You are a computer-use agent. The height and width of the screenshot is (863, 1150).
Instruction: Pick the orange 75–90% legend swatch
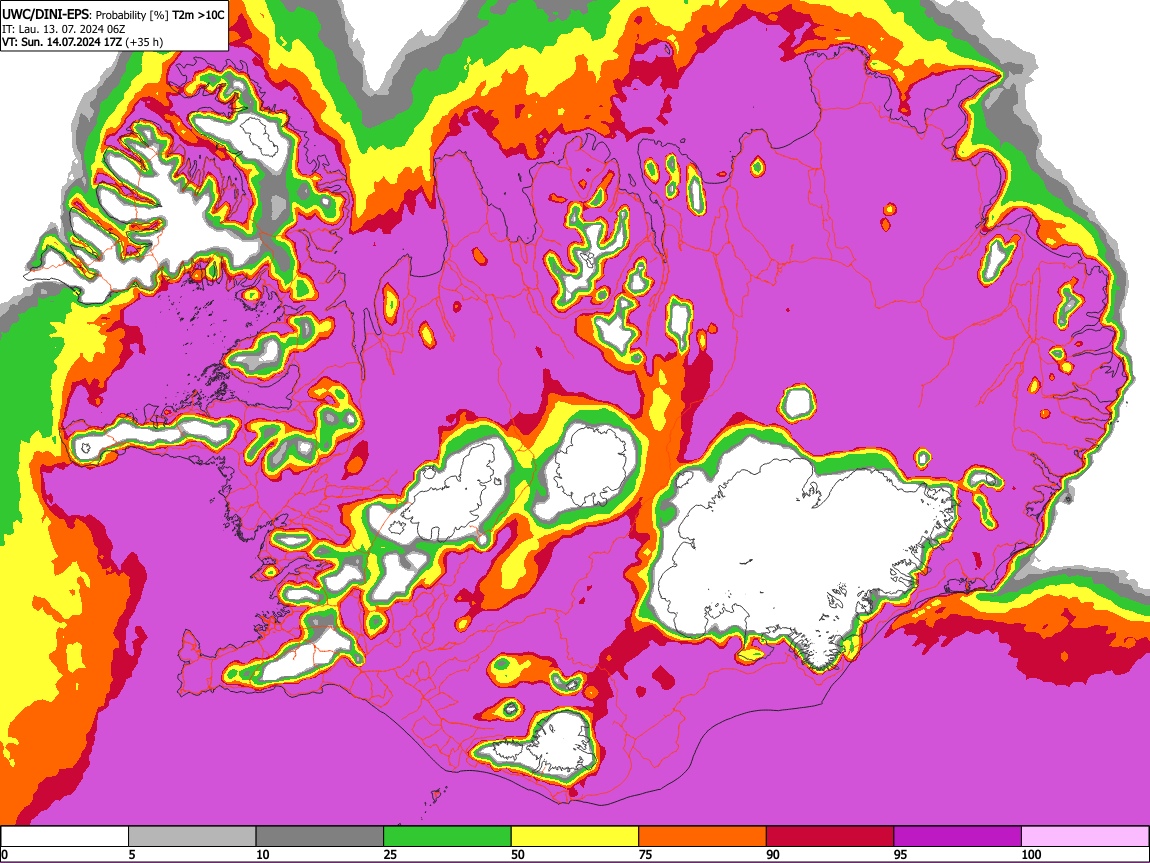[x=703, y=837]
